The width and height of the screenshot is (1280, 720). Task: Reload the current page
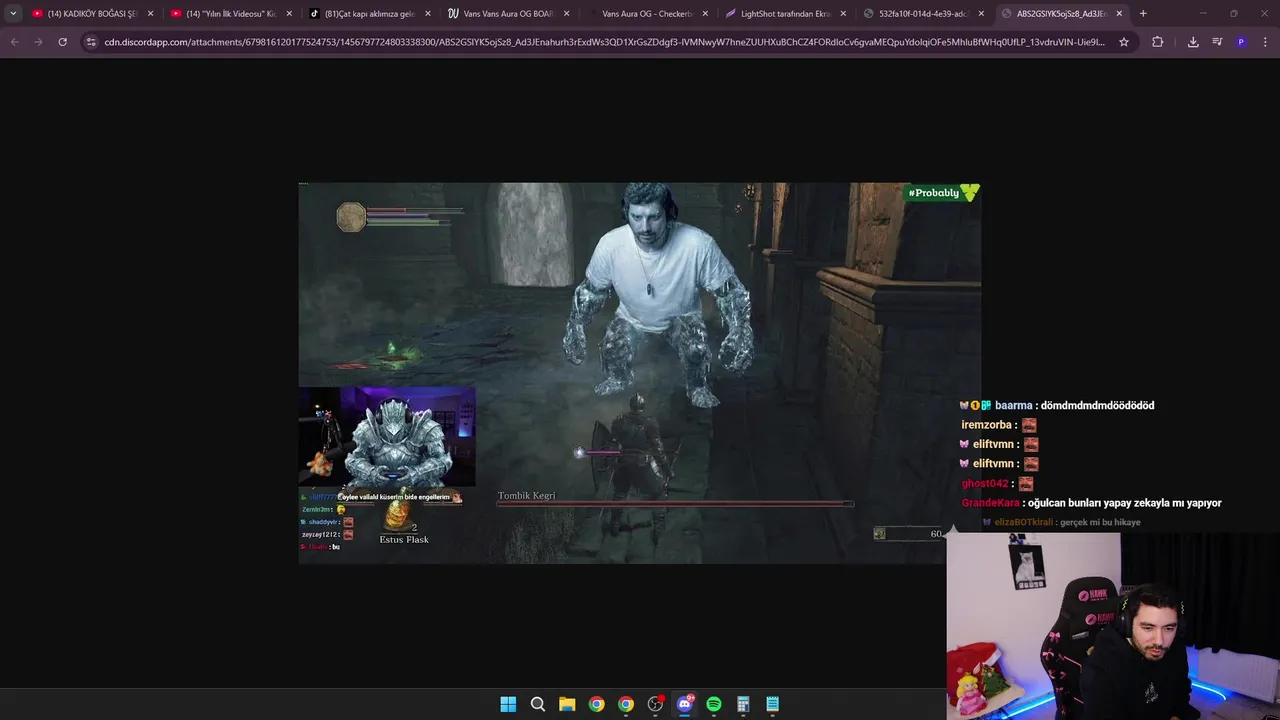pyautogui.click(x=62, y=42)
